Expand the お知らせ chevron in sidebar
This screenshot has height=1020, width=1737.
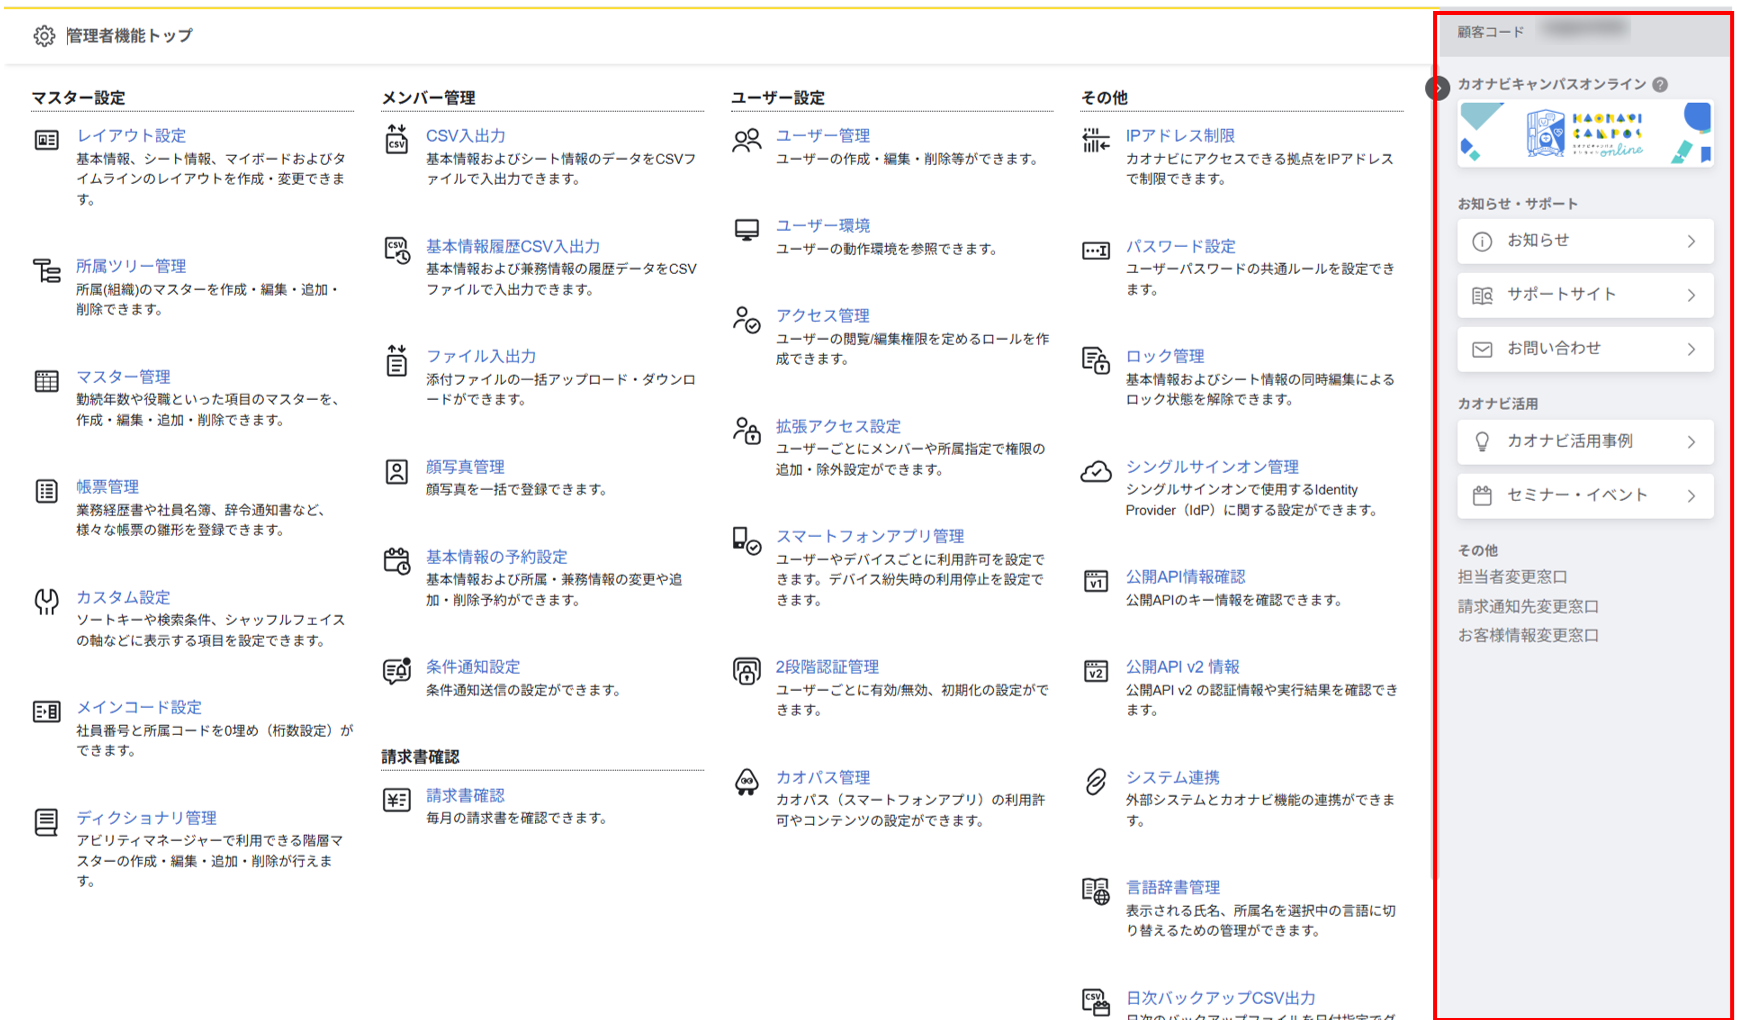1691,241
